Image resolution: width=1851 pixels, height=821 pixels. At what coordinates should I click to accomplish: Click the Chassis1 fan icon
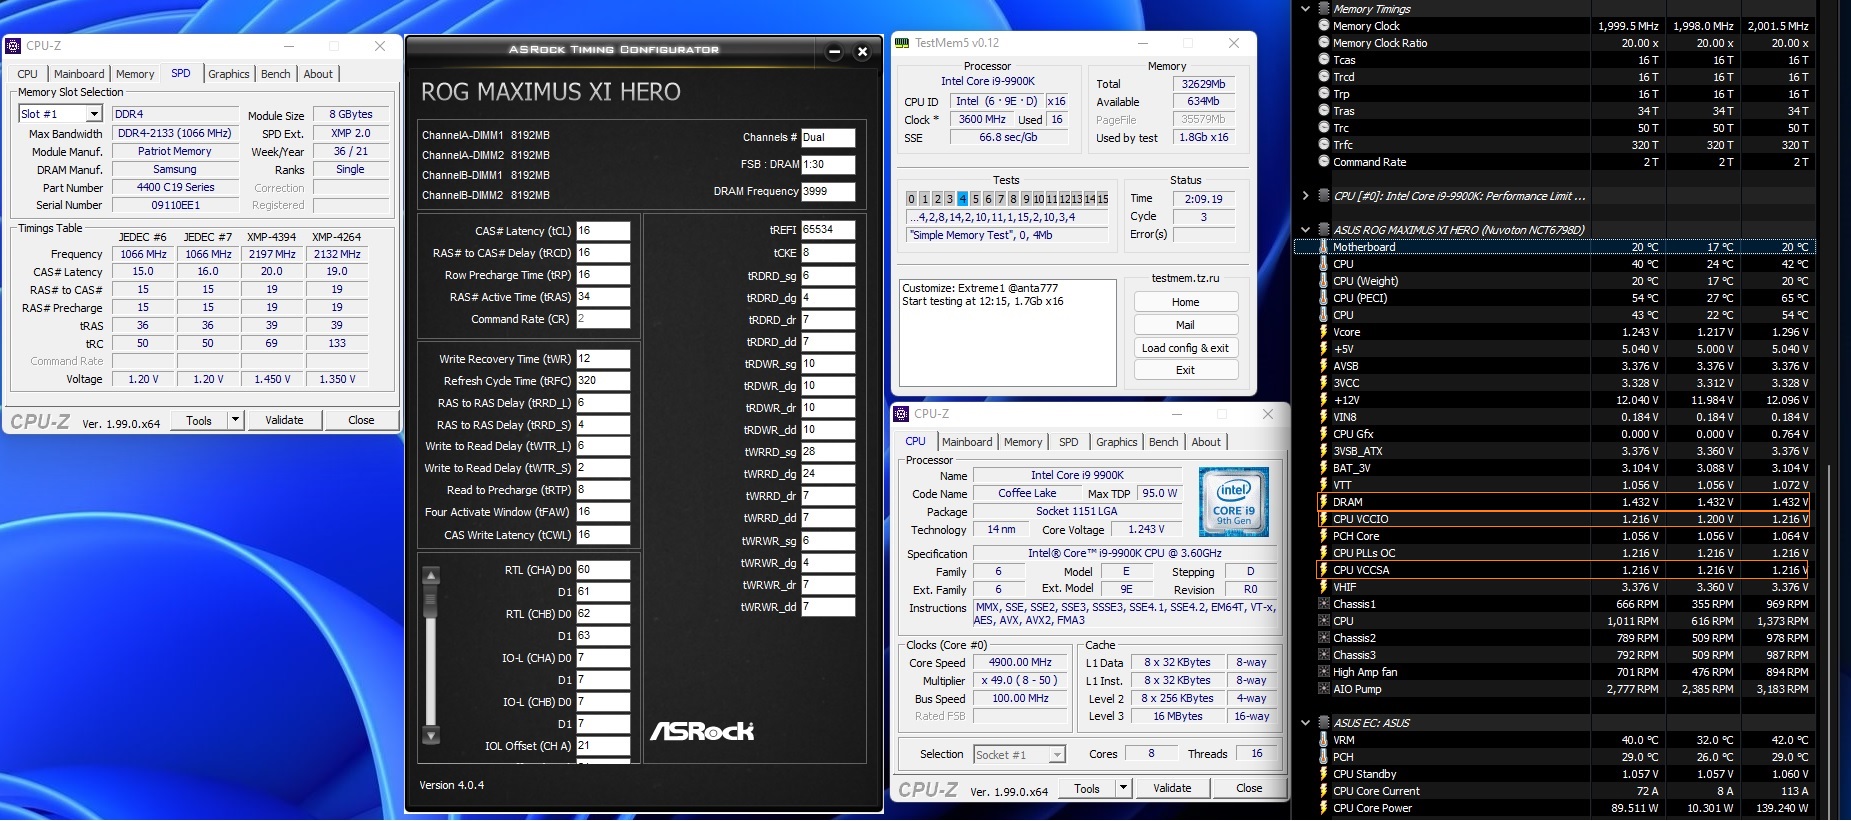point(1324,604)
